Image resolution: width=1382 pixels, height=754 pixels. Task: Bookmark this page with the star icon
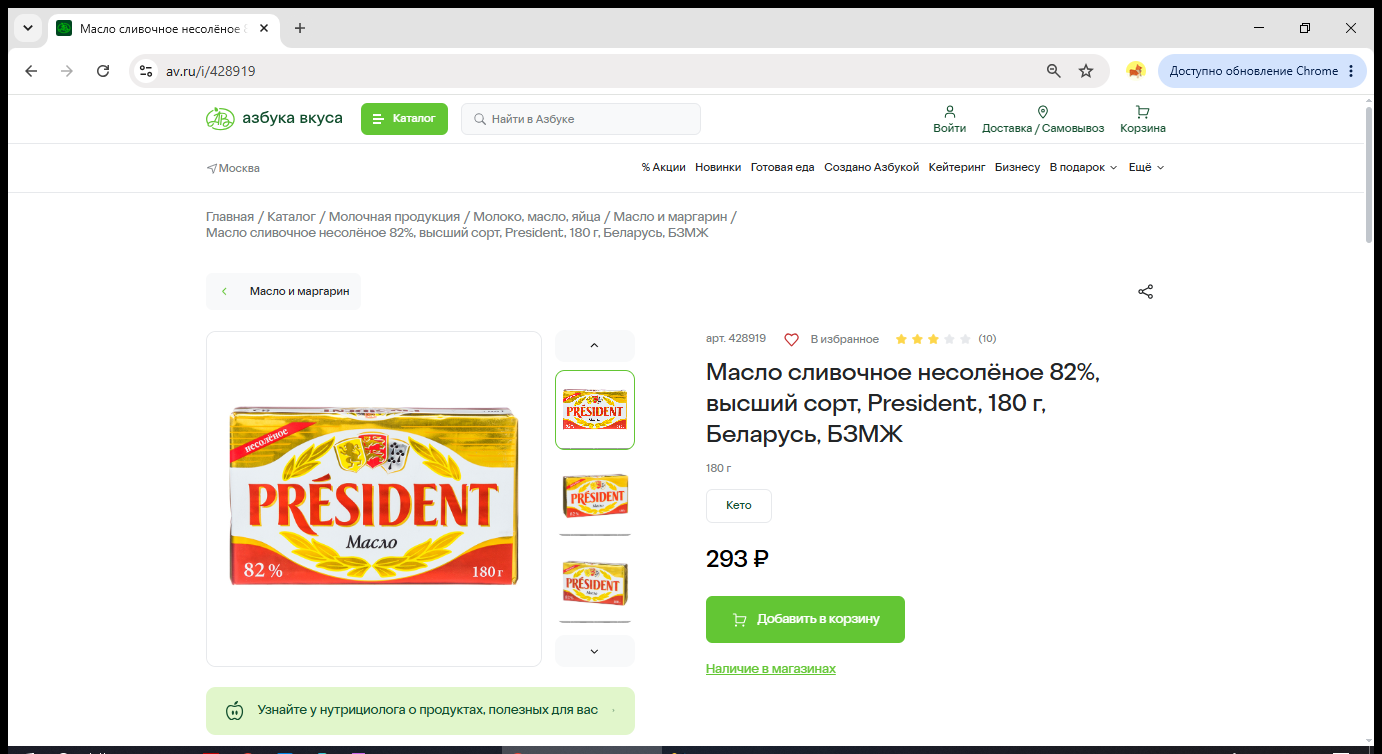tap(1086, 71)
